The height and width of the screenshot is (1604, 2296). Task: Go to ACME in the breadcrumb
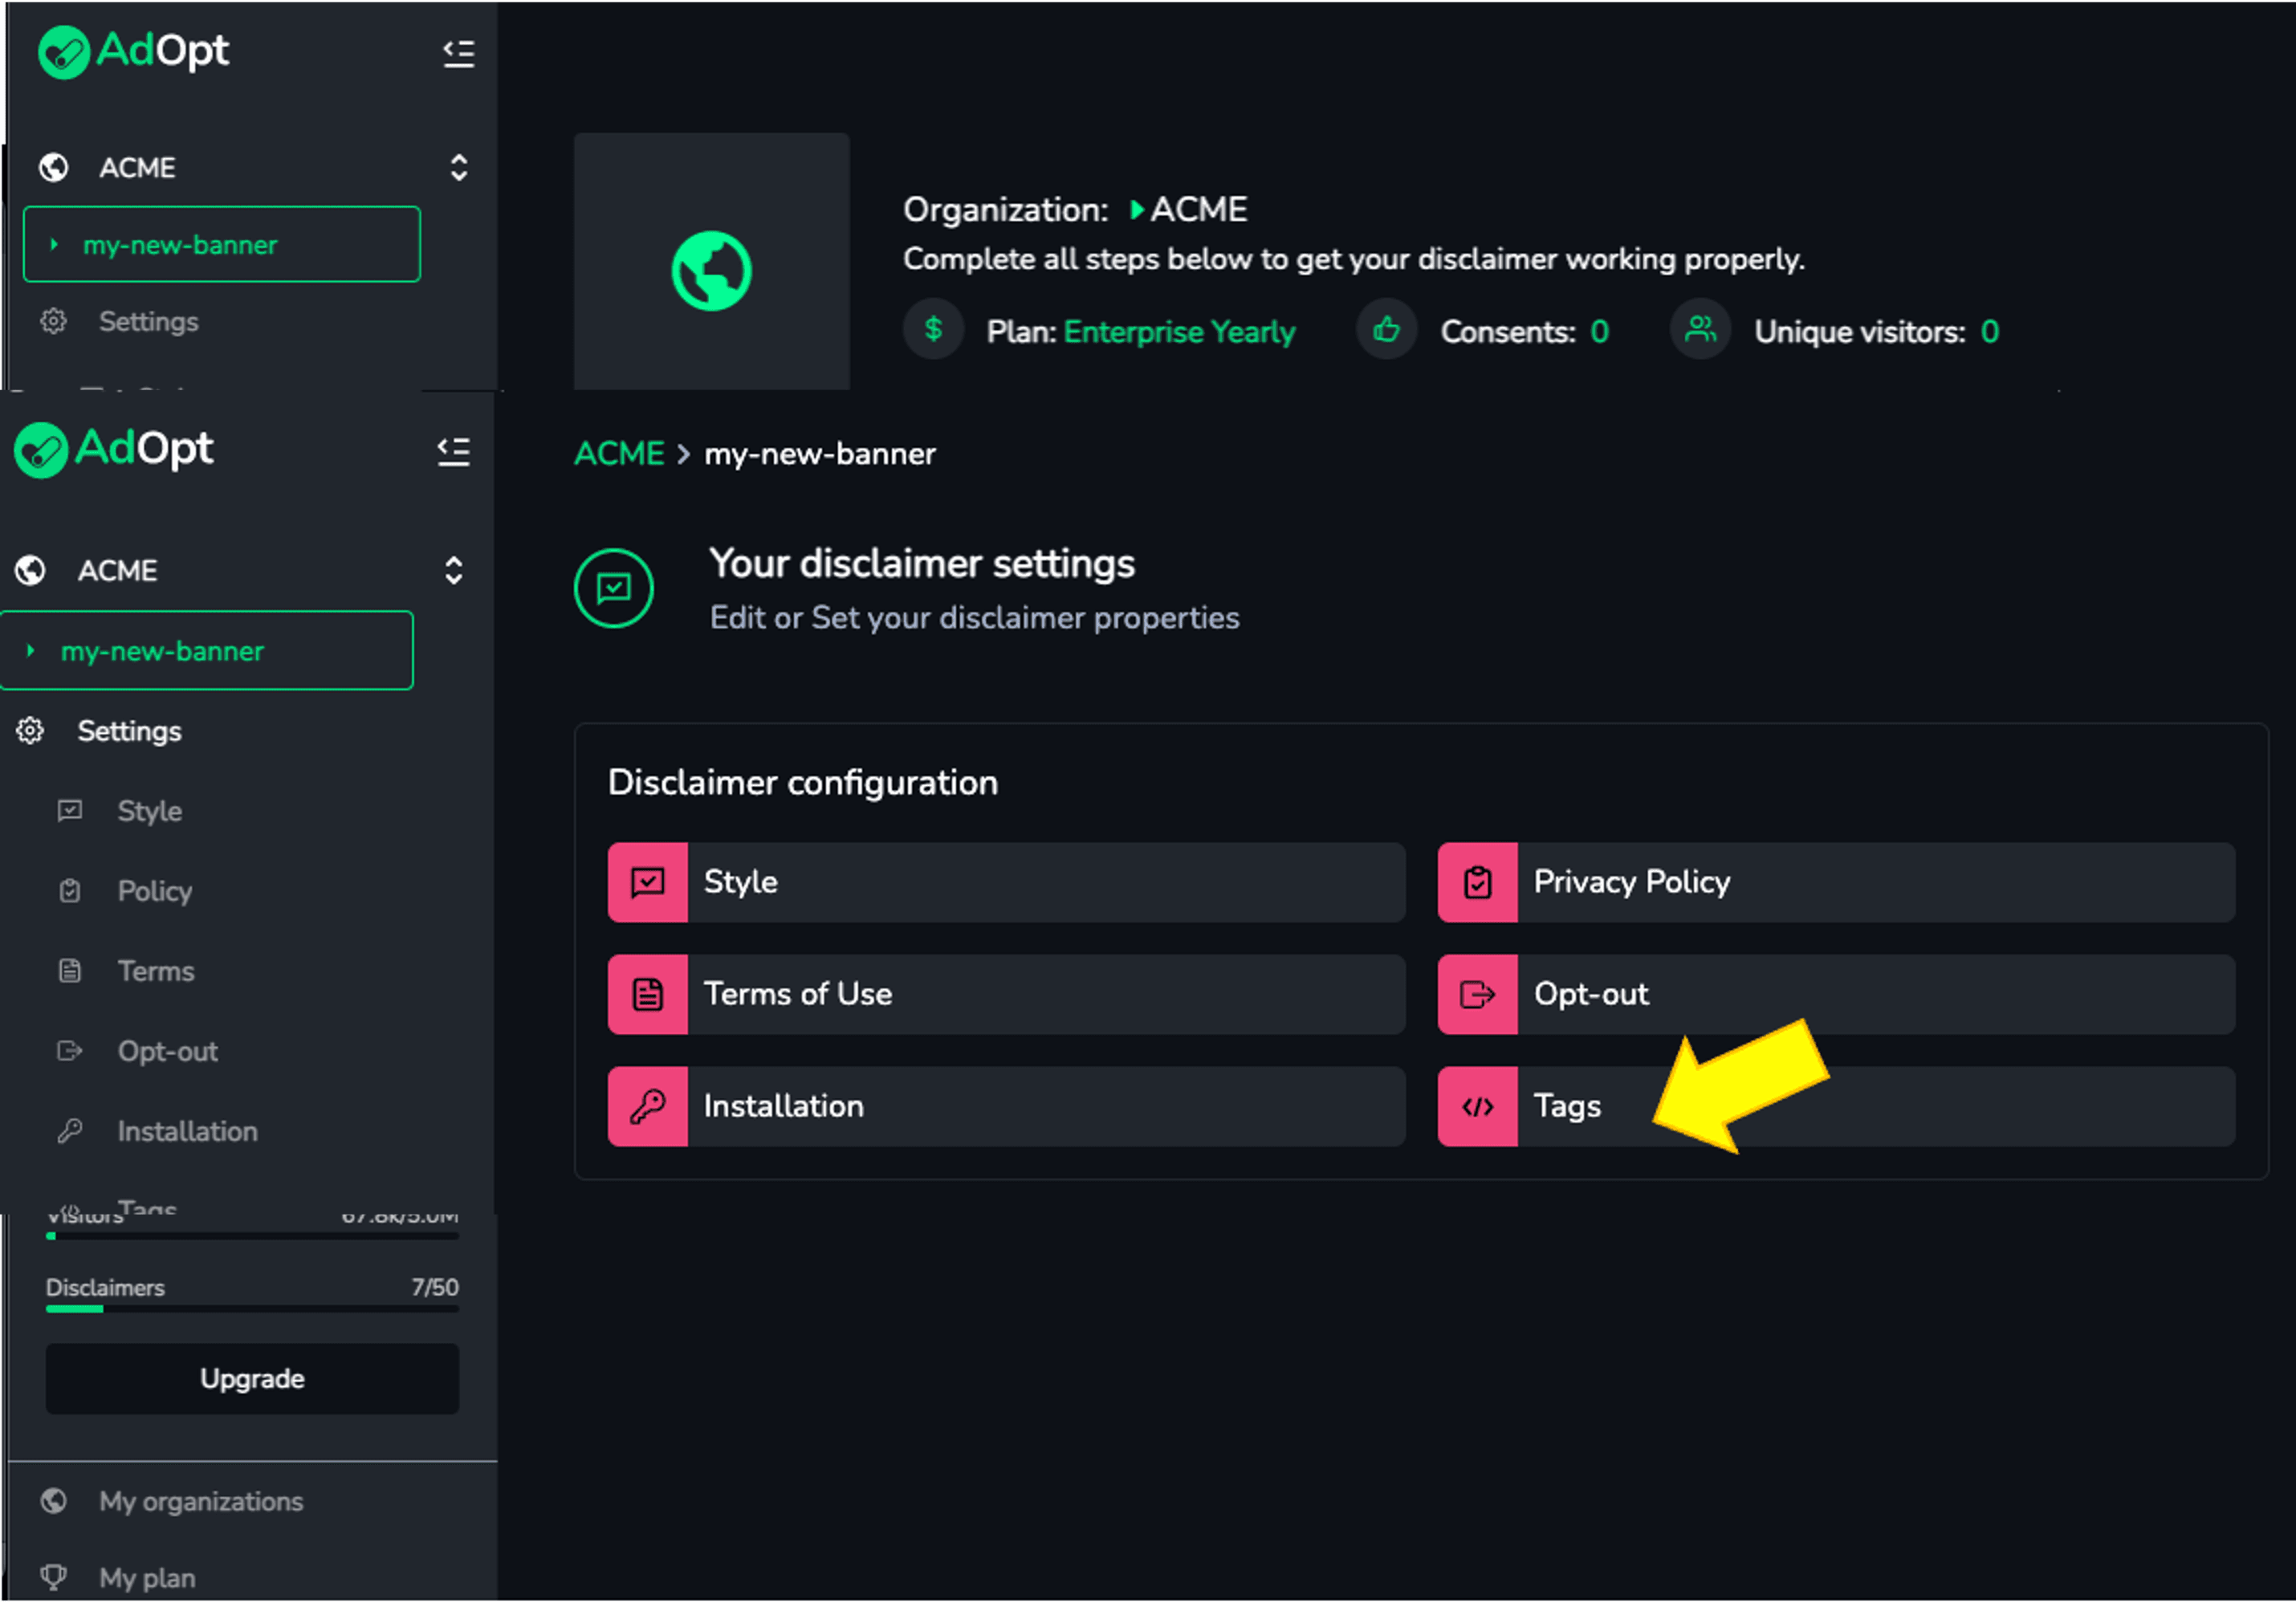click(x=619, y=454)
